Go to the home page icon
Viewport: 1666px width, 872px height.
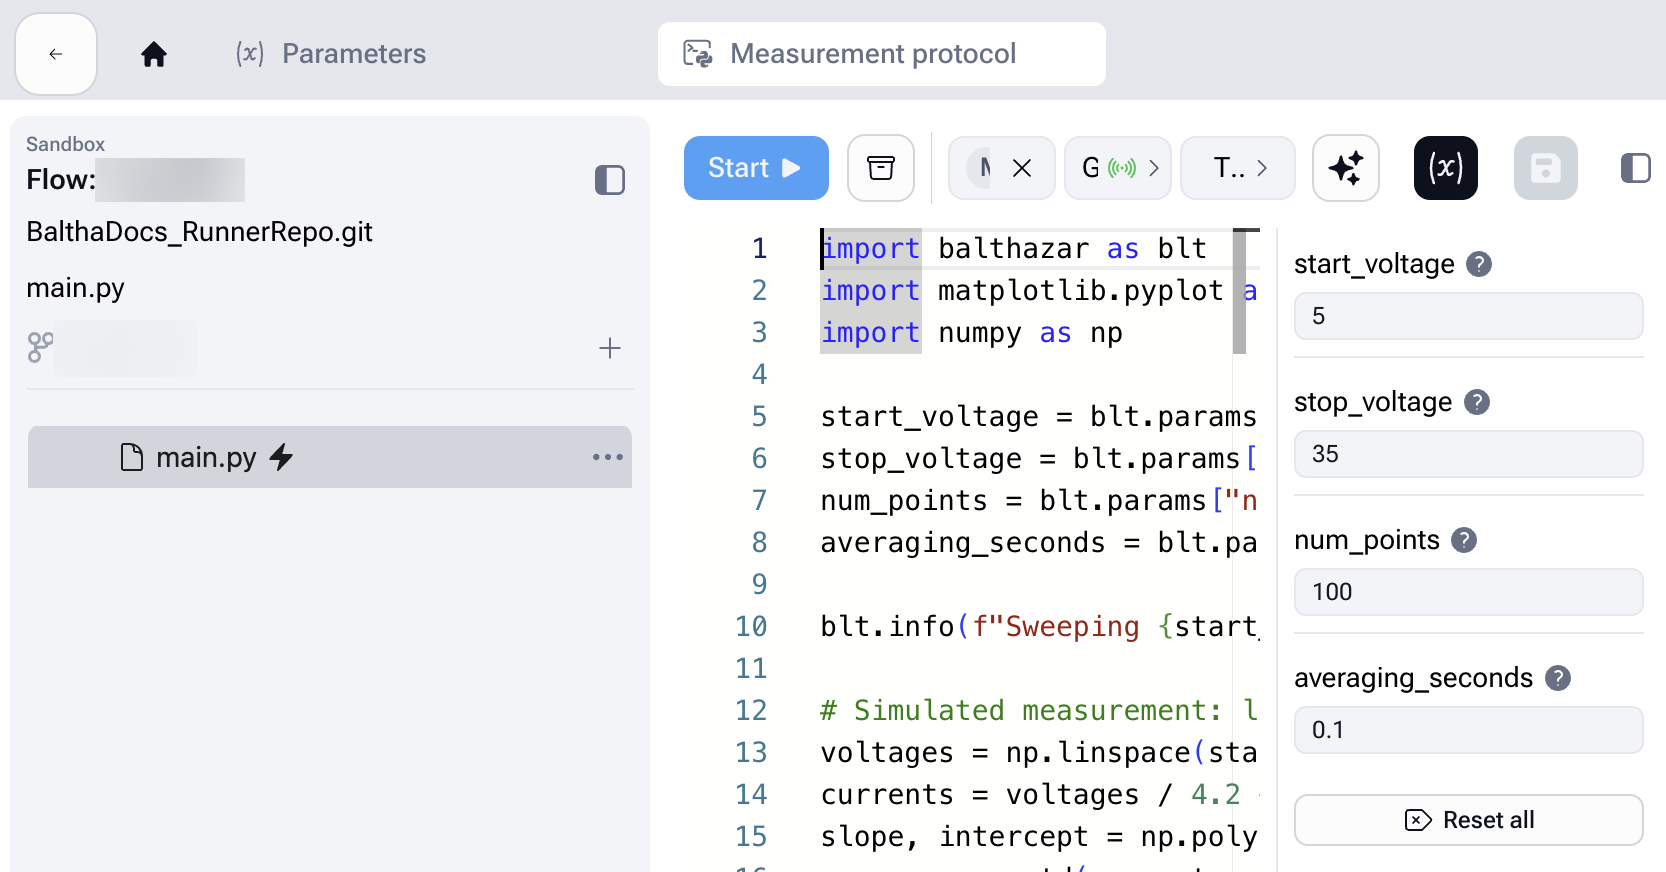154,54
